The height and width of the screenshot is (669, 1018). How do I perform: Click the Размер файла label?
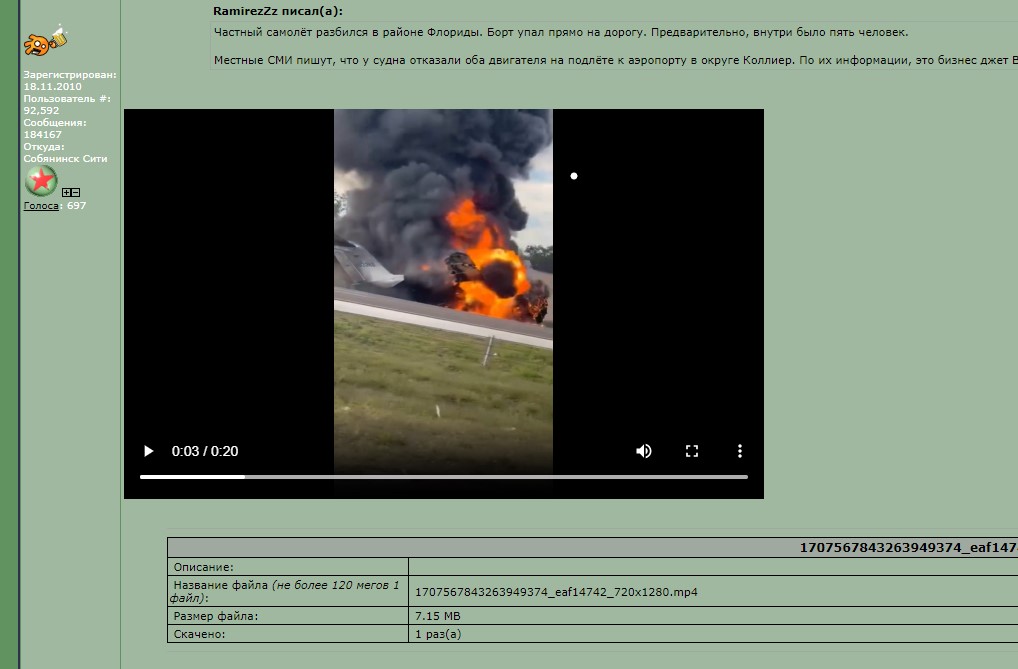coord(216,616)
